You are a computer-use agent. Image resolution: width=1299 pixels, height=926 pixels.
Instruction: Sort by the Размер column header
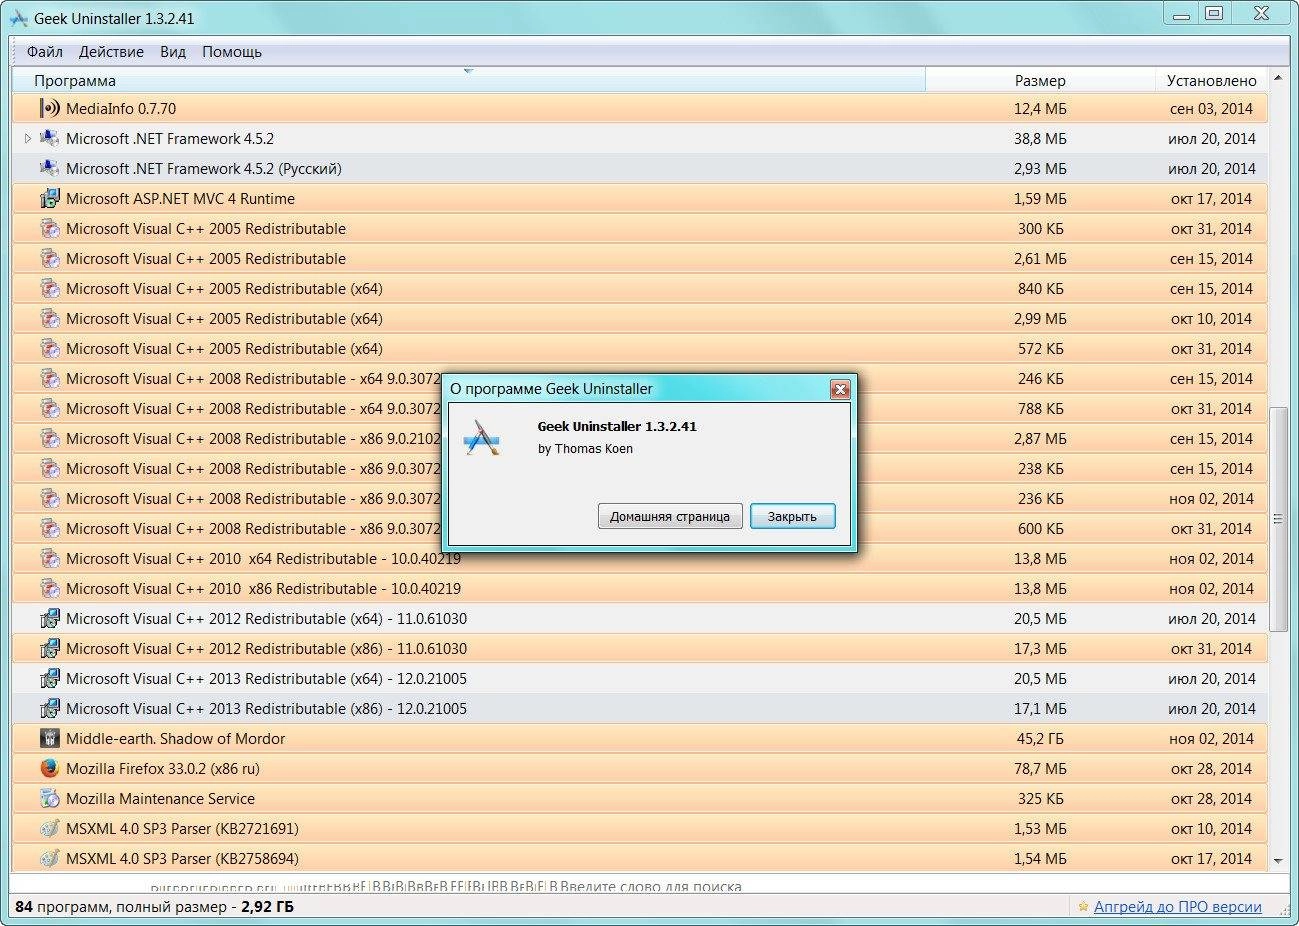coord(1040,80)
